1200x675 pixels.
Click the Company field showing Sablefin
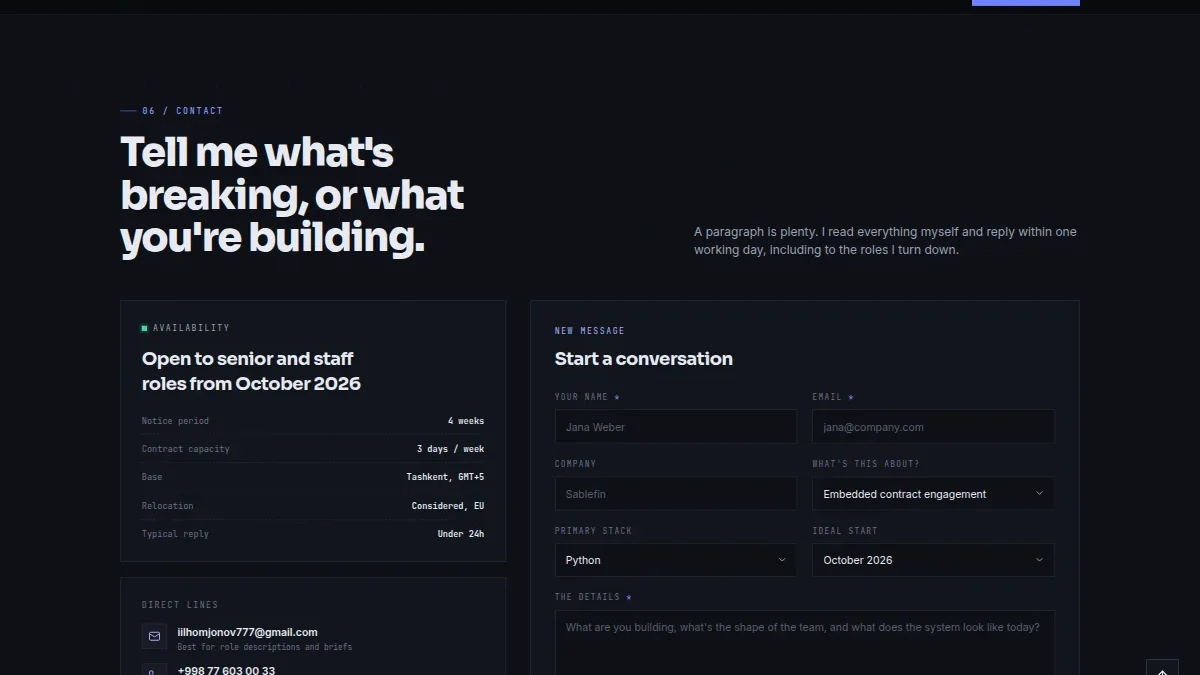(676, 493)
